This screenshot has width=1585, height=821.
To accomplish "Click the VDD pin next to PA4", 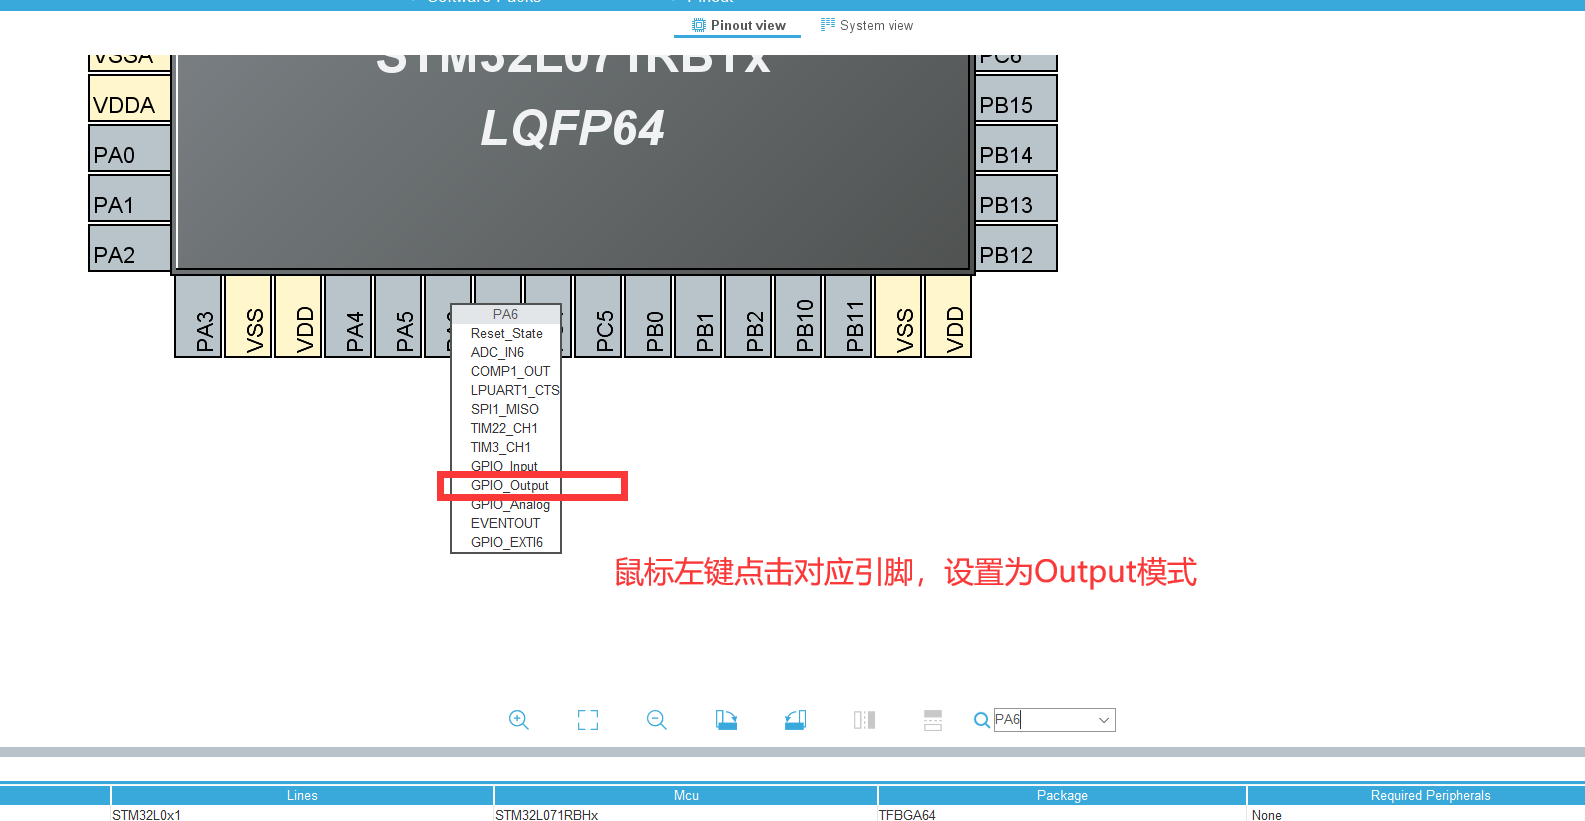I will click(298, 316).
